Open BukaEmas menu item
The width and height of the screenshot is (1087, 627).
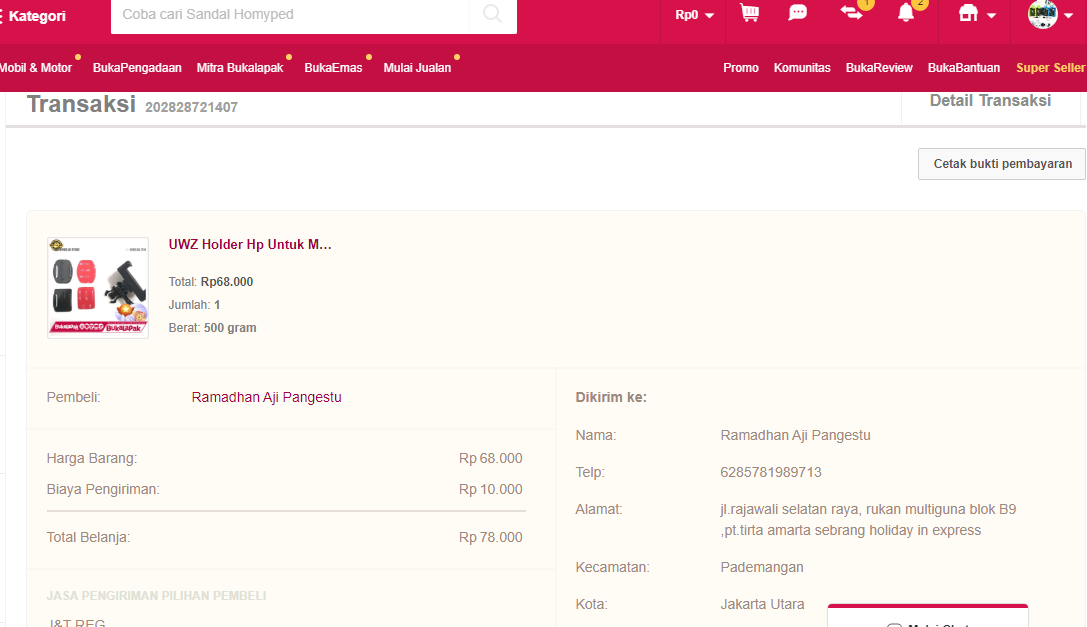point(333,68)
